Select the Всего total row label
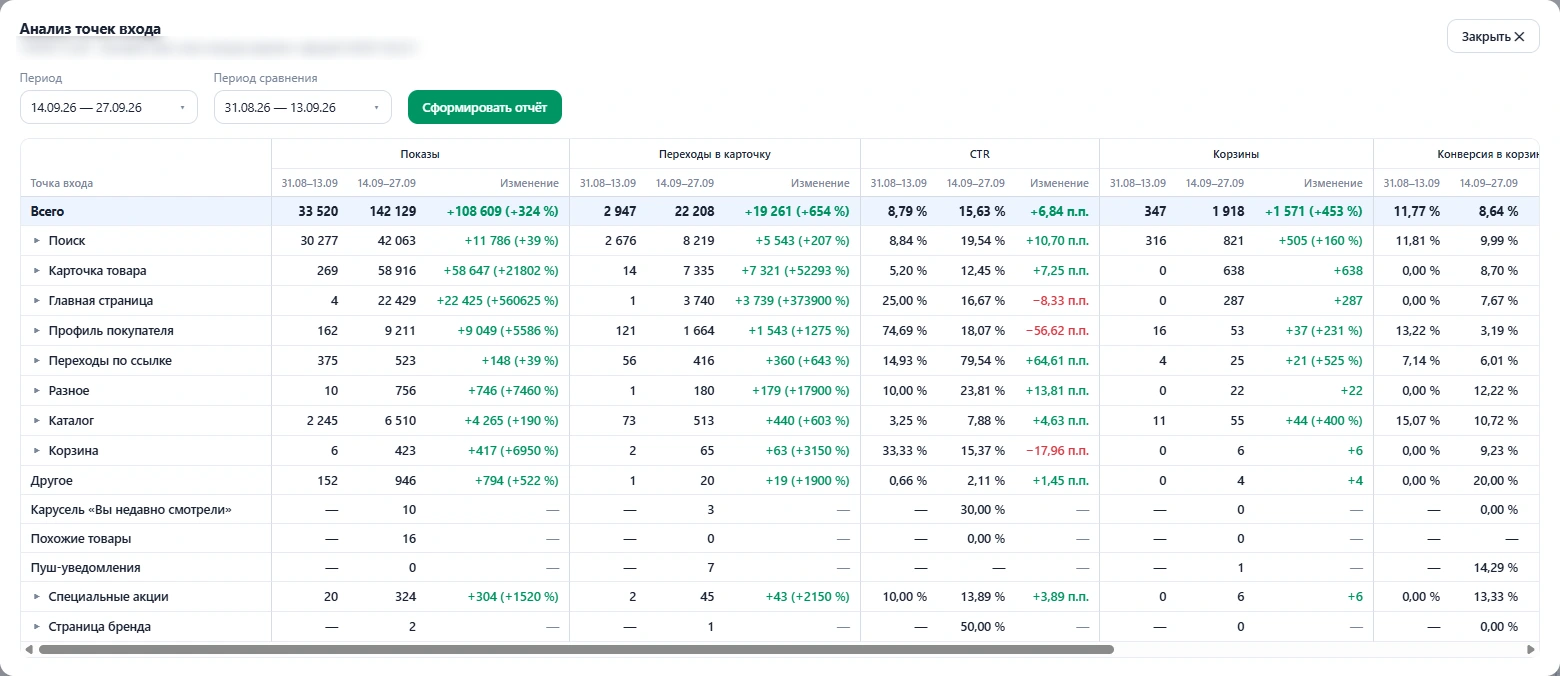 click(48, 212)
